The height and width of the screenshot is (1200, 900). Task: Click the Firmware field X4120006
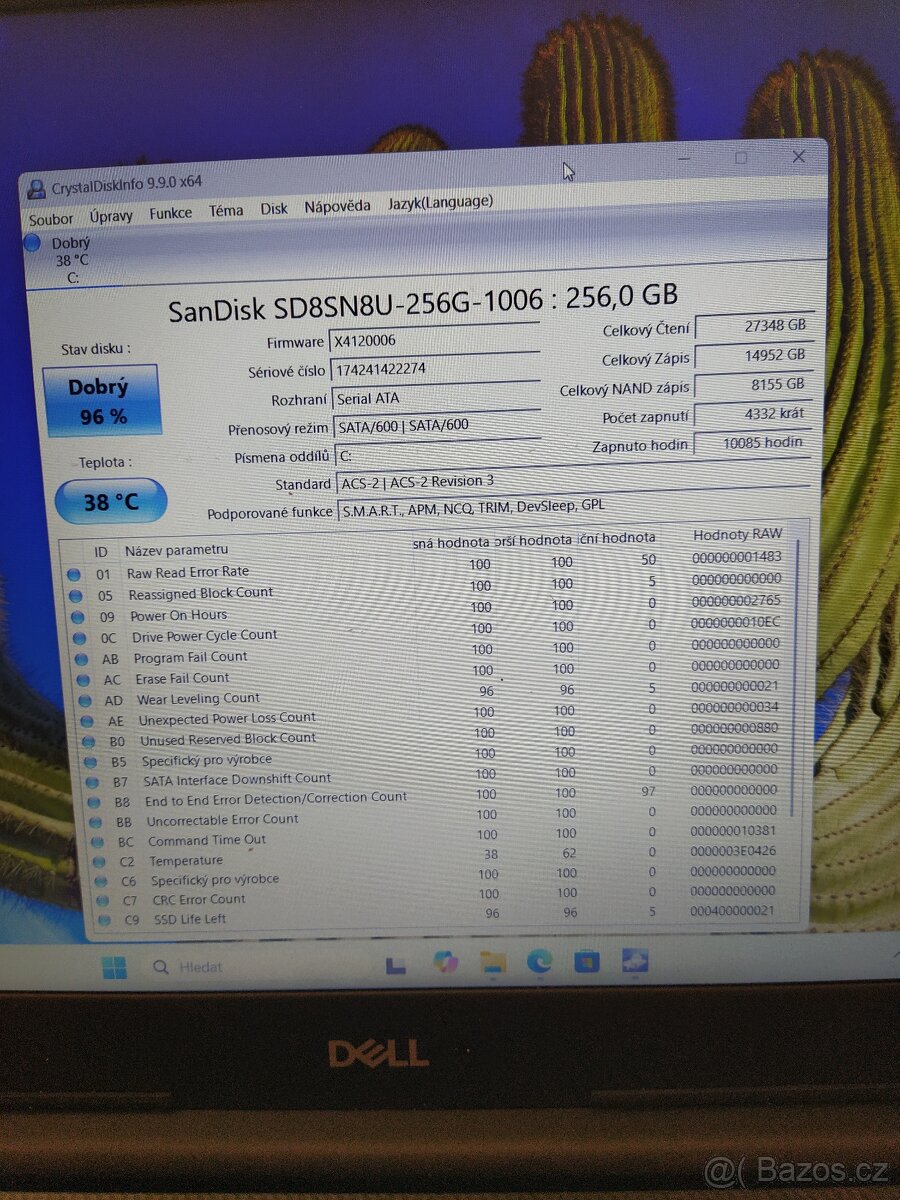tap(435, 340)
